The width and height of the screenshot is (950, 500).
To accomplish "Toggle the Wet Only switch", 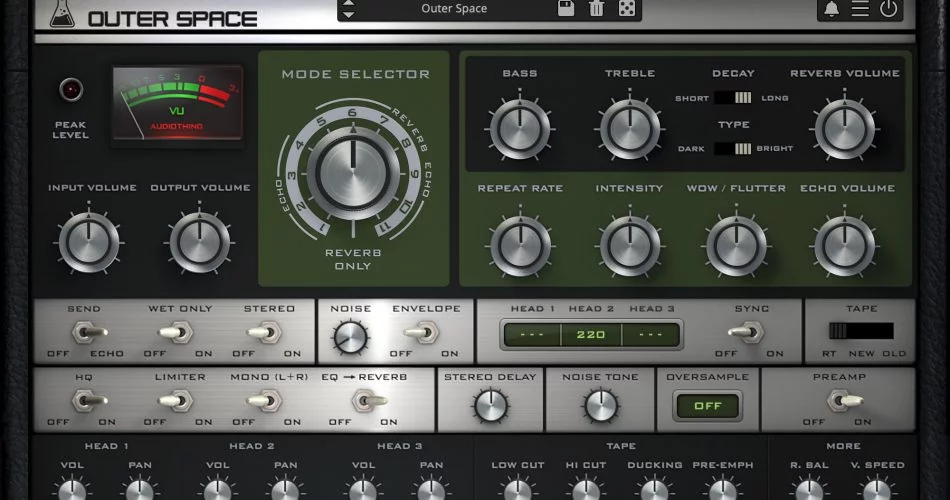I will (x=176, y=332).
